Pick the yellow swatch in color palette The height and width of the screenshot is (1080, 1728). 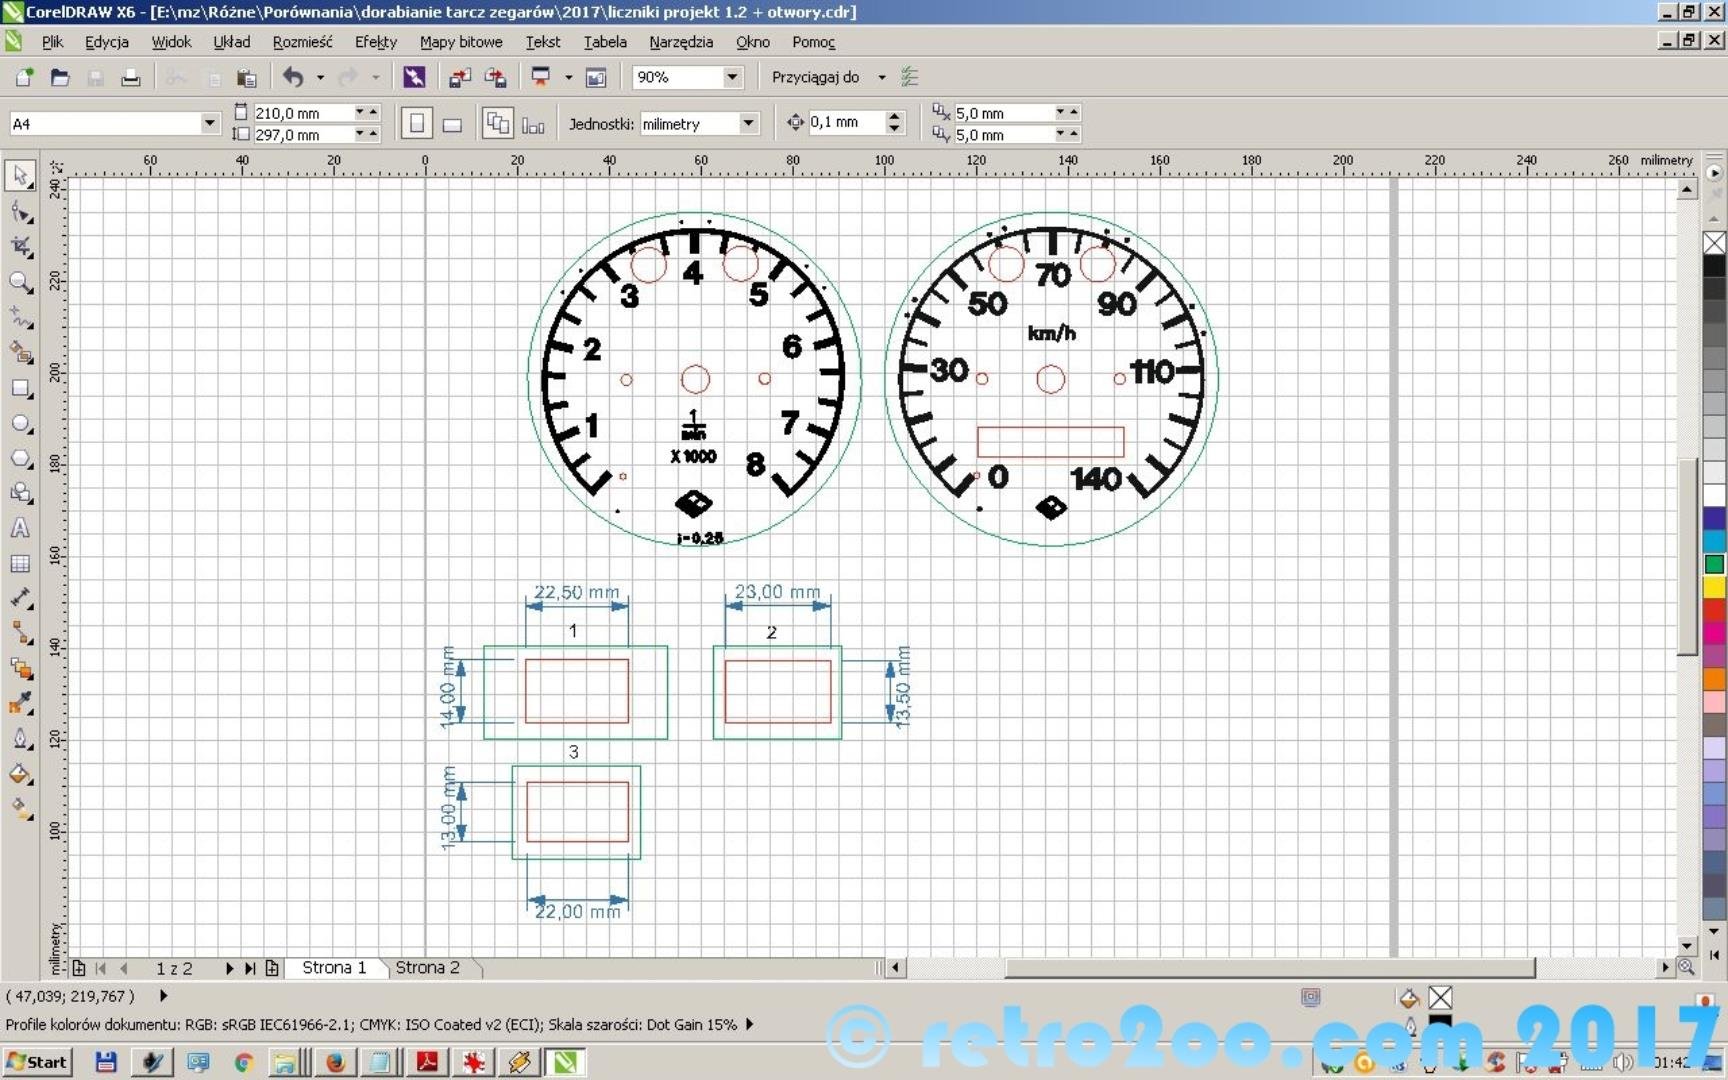(1714, 587)
